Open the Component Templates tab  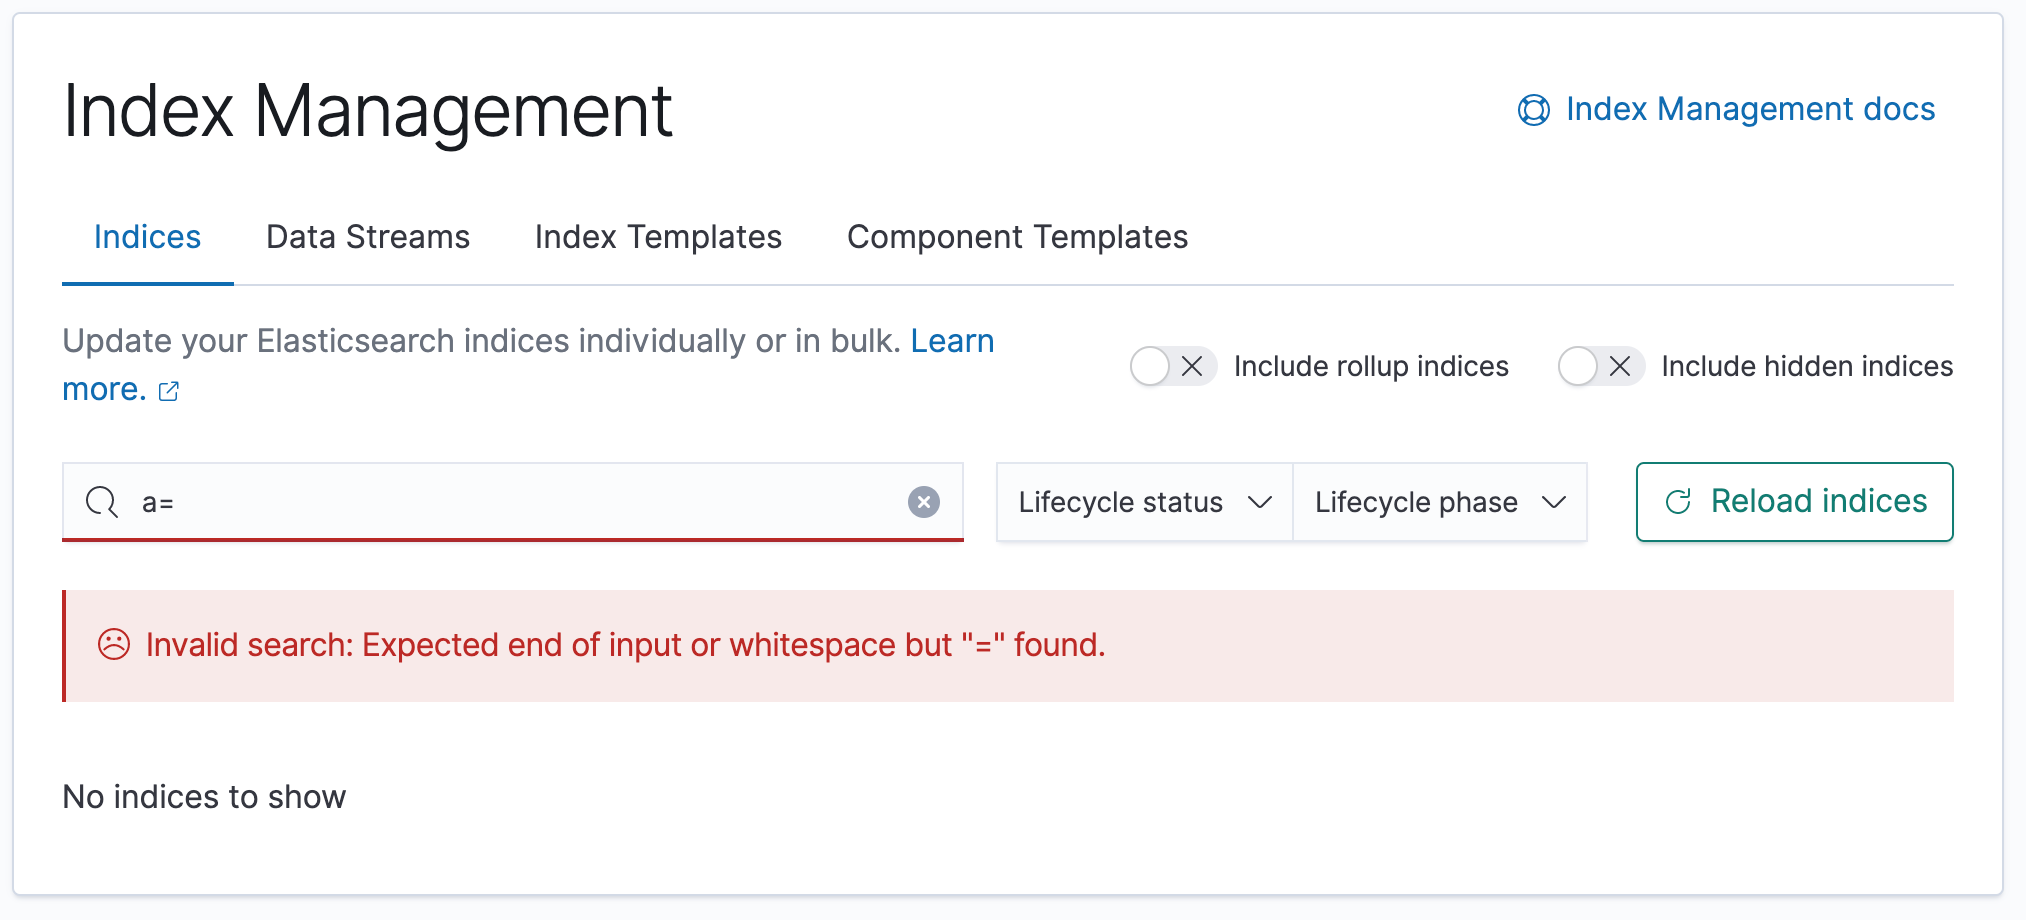coord(1017,237)
